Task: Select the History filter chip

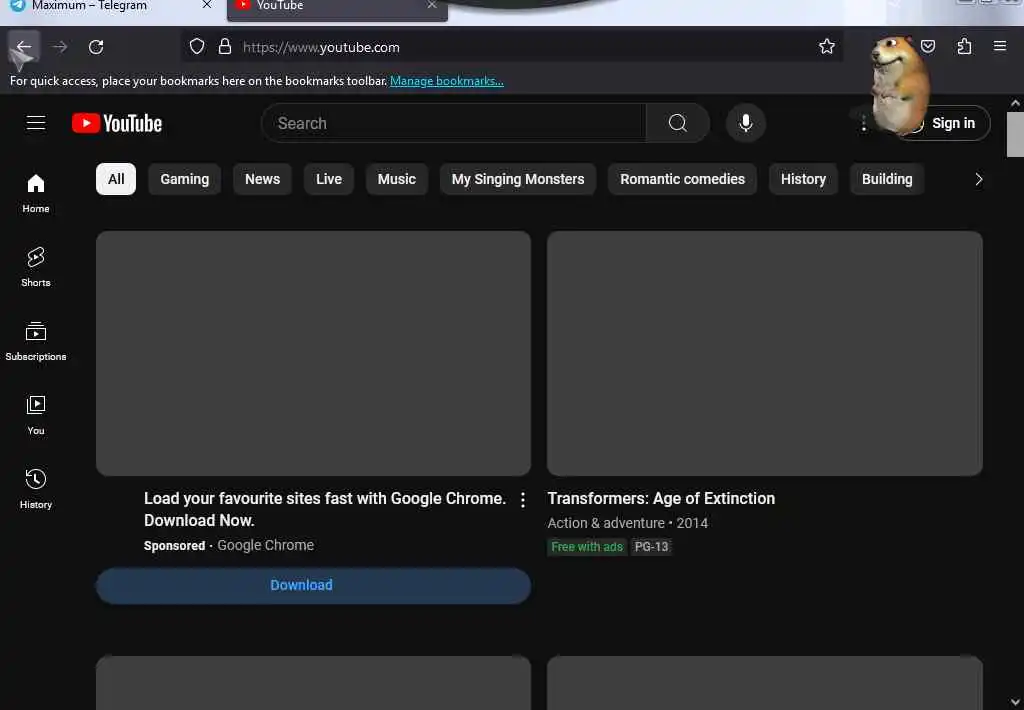Action: click(x=803, y=179)
